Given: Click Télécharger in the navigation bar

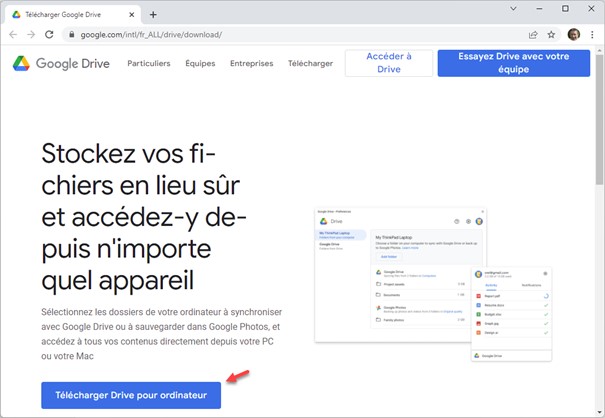Looking at the screenshot, I should 310,63.
